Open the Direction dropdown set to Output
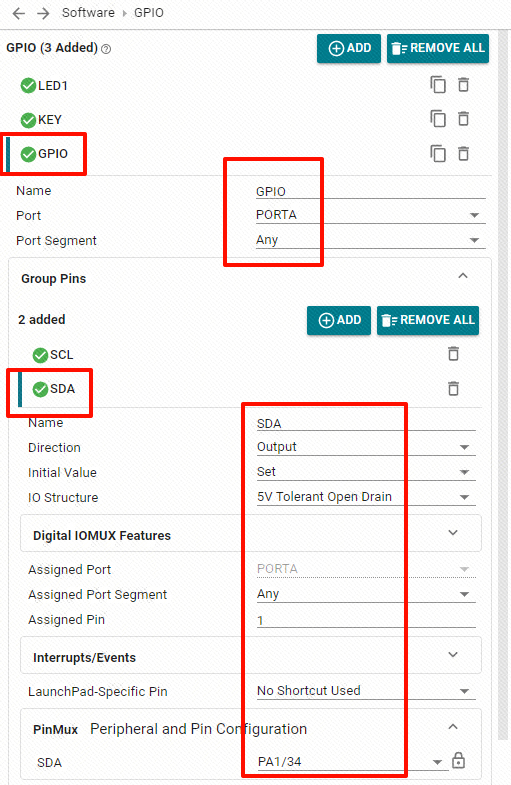The image size is (511, 785). point(366,447)
